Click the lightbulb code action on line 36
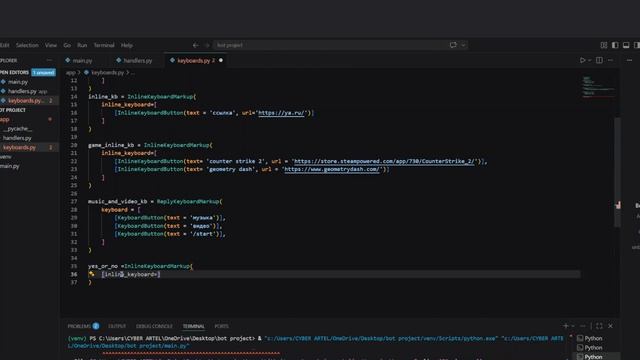Viewport: 640px width, 360px height. 91,274
